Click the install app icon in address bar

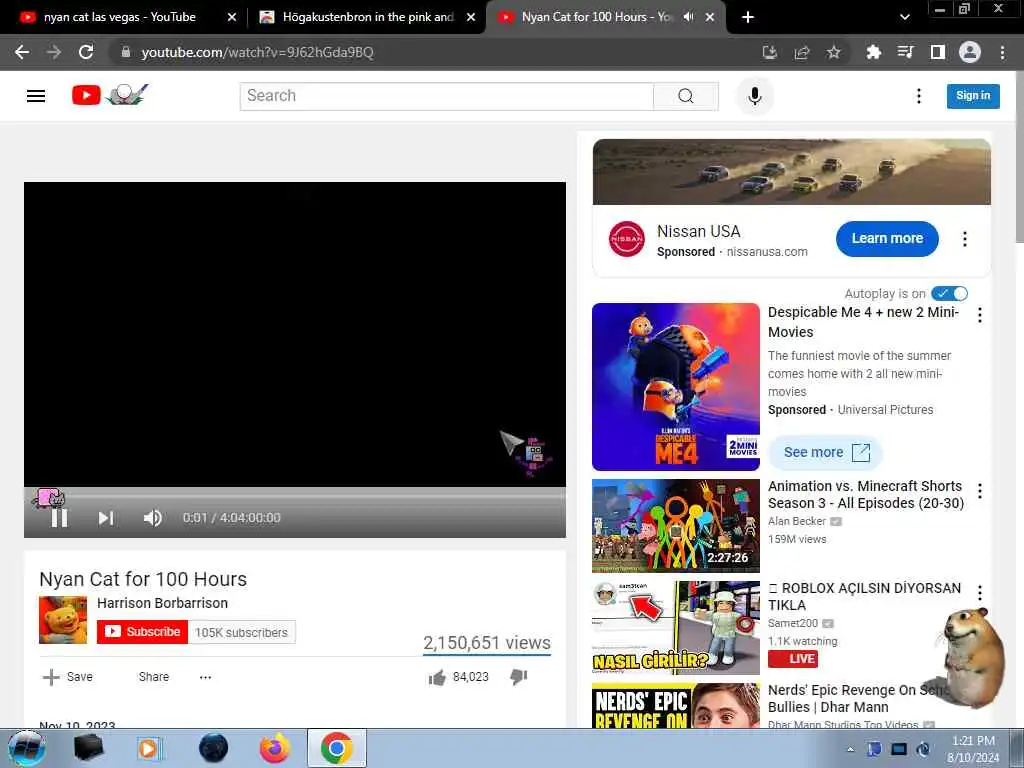click(x=770, y=52)
